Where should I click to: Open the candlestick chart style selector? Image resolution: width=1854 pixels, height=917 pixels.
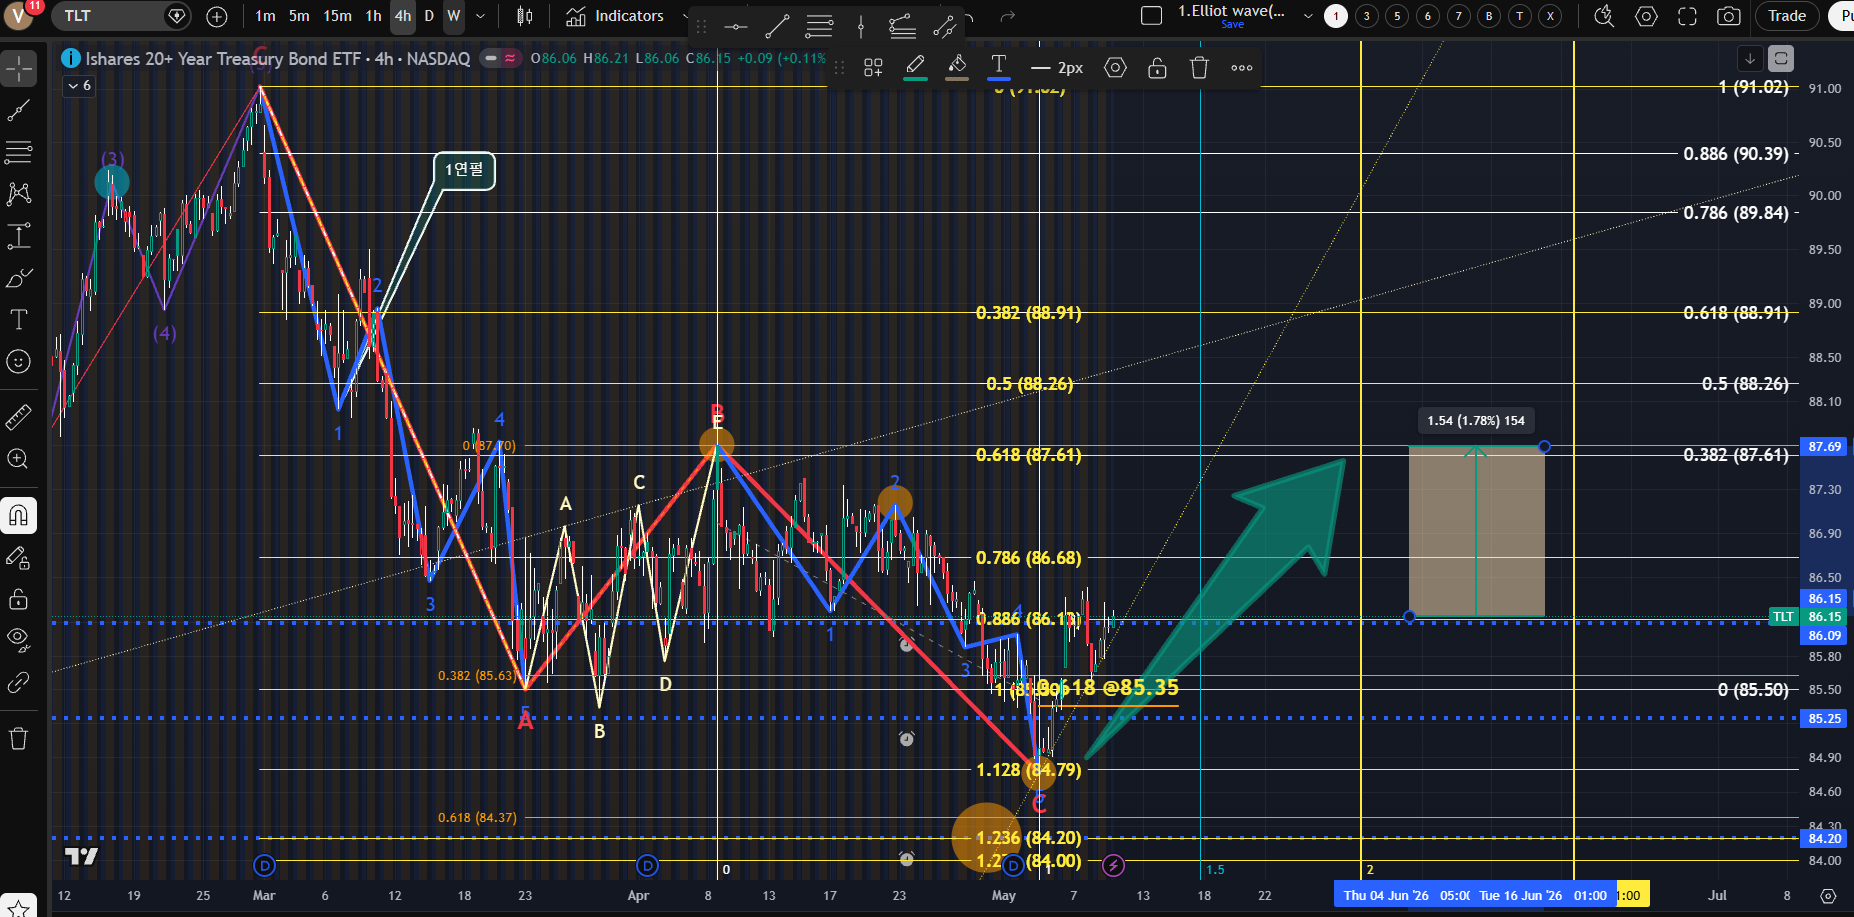click(x=525, y=16)
